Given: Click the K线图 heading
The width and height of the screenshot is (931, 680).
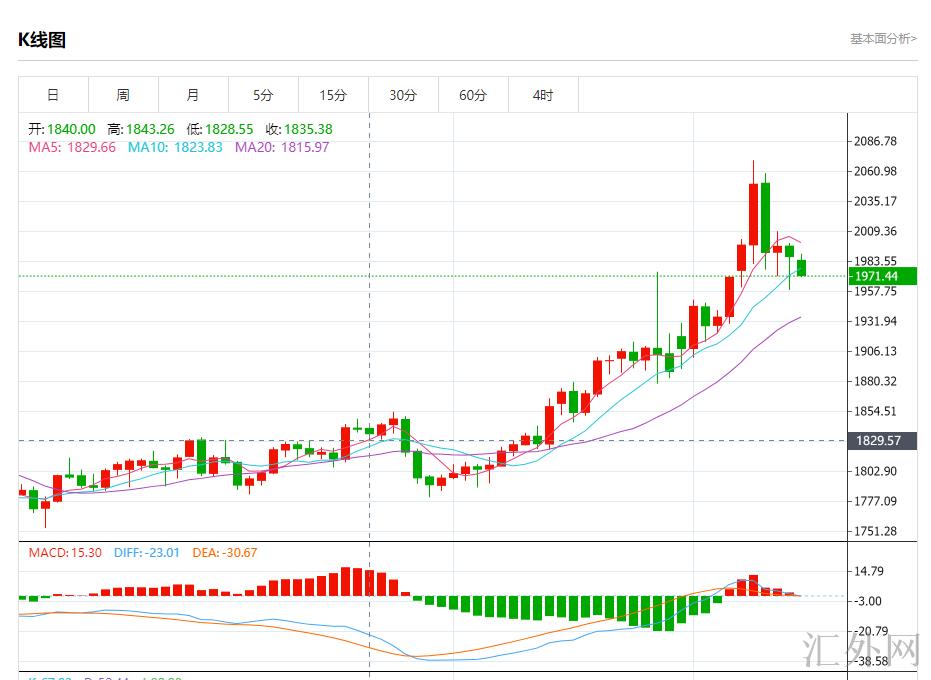Looking at the screenshot, I should coord(42,40).
